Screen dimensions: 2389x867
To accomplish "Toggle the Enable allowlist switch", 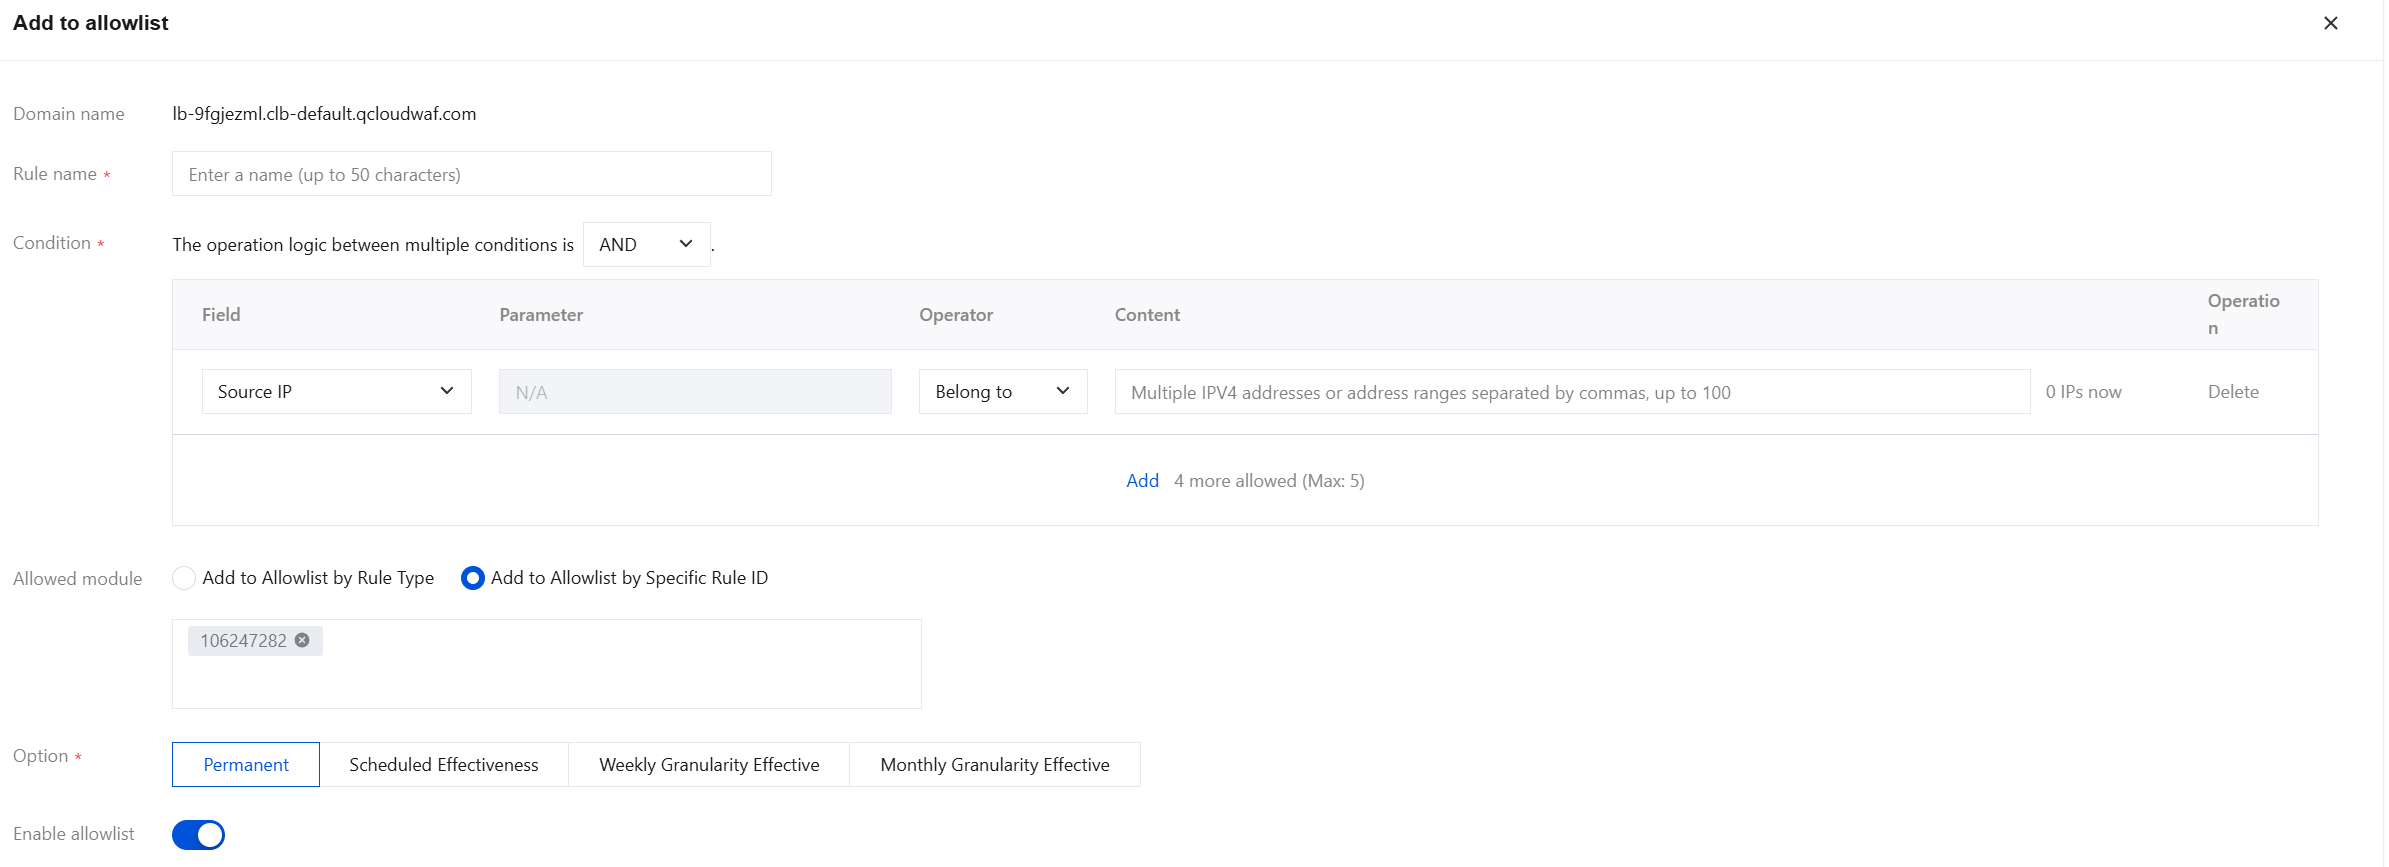I will tap(198, 835).
